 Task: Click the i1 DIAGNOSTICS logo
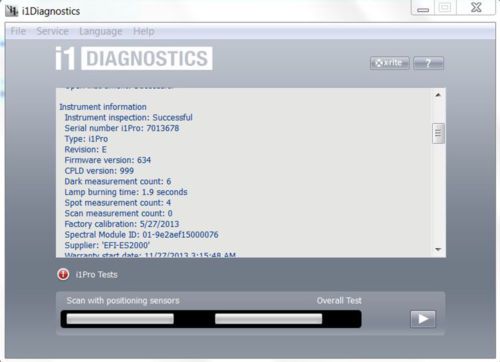134,58
